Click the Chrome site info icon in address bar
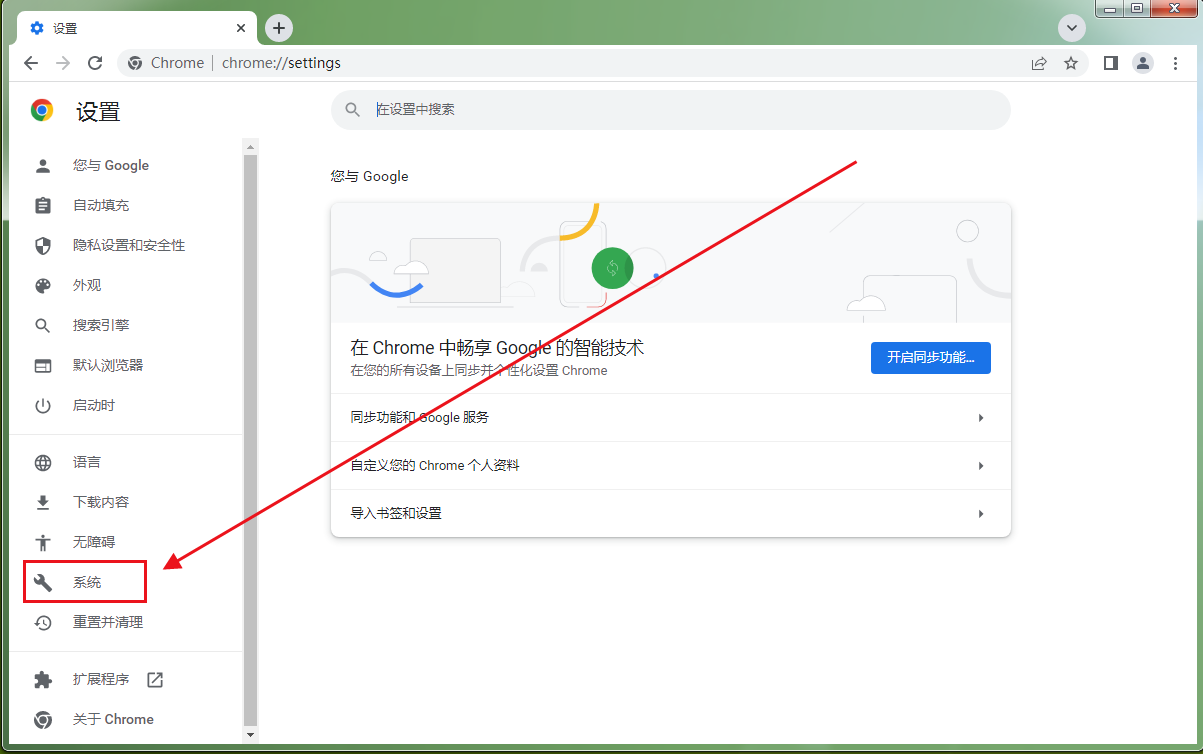This screenshot has height=754, width=1203. click(135, 63)
